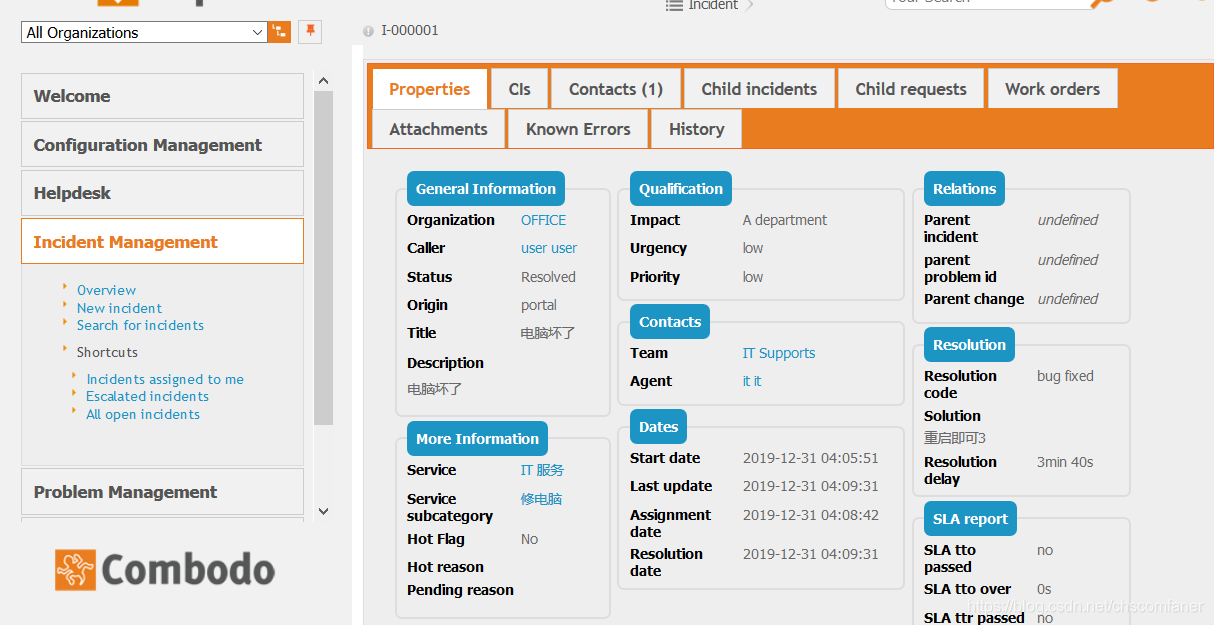This screenshot has height=625, width=1214.
Task: Click the More Information section header
Action: (477, 438)
